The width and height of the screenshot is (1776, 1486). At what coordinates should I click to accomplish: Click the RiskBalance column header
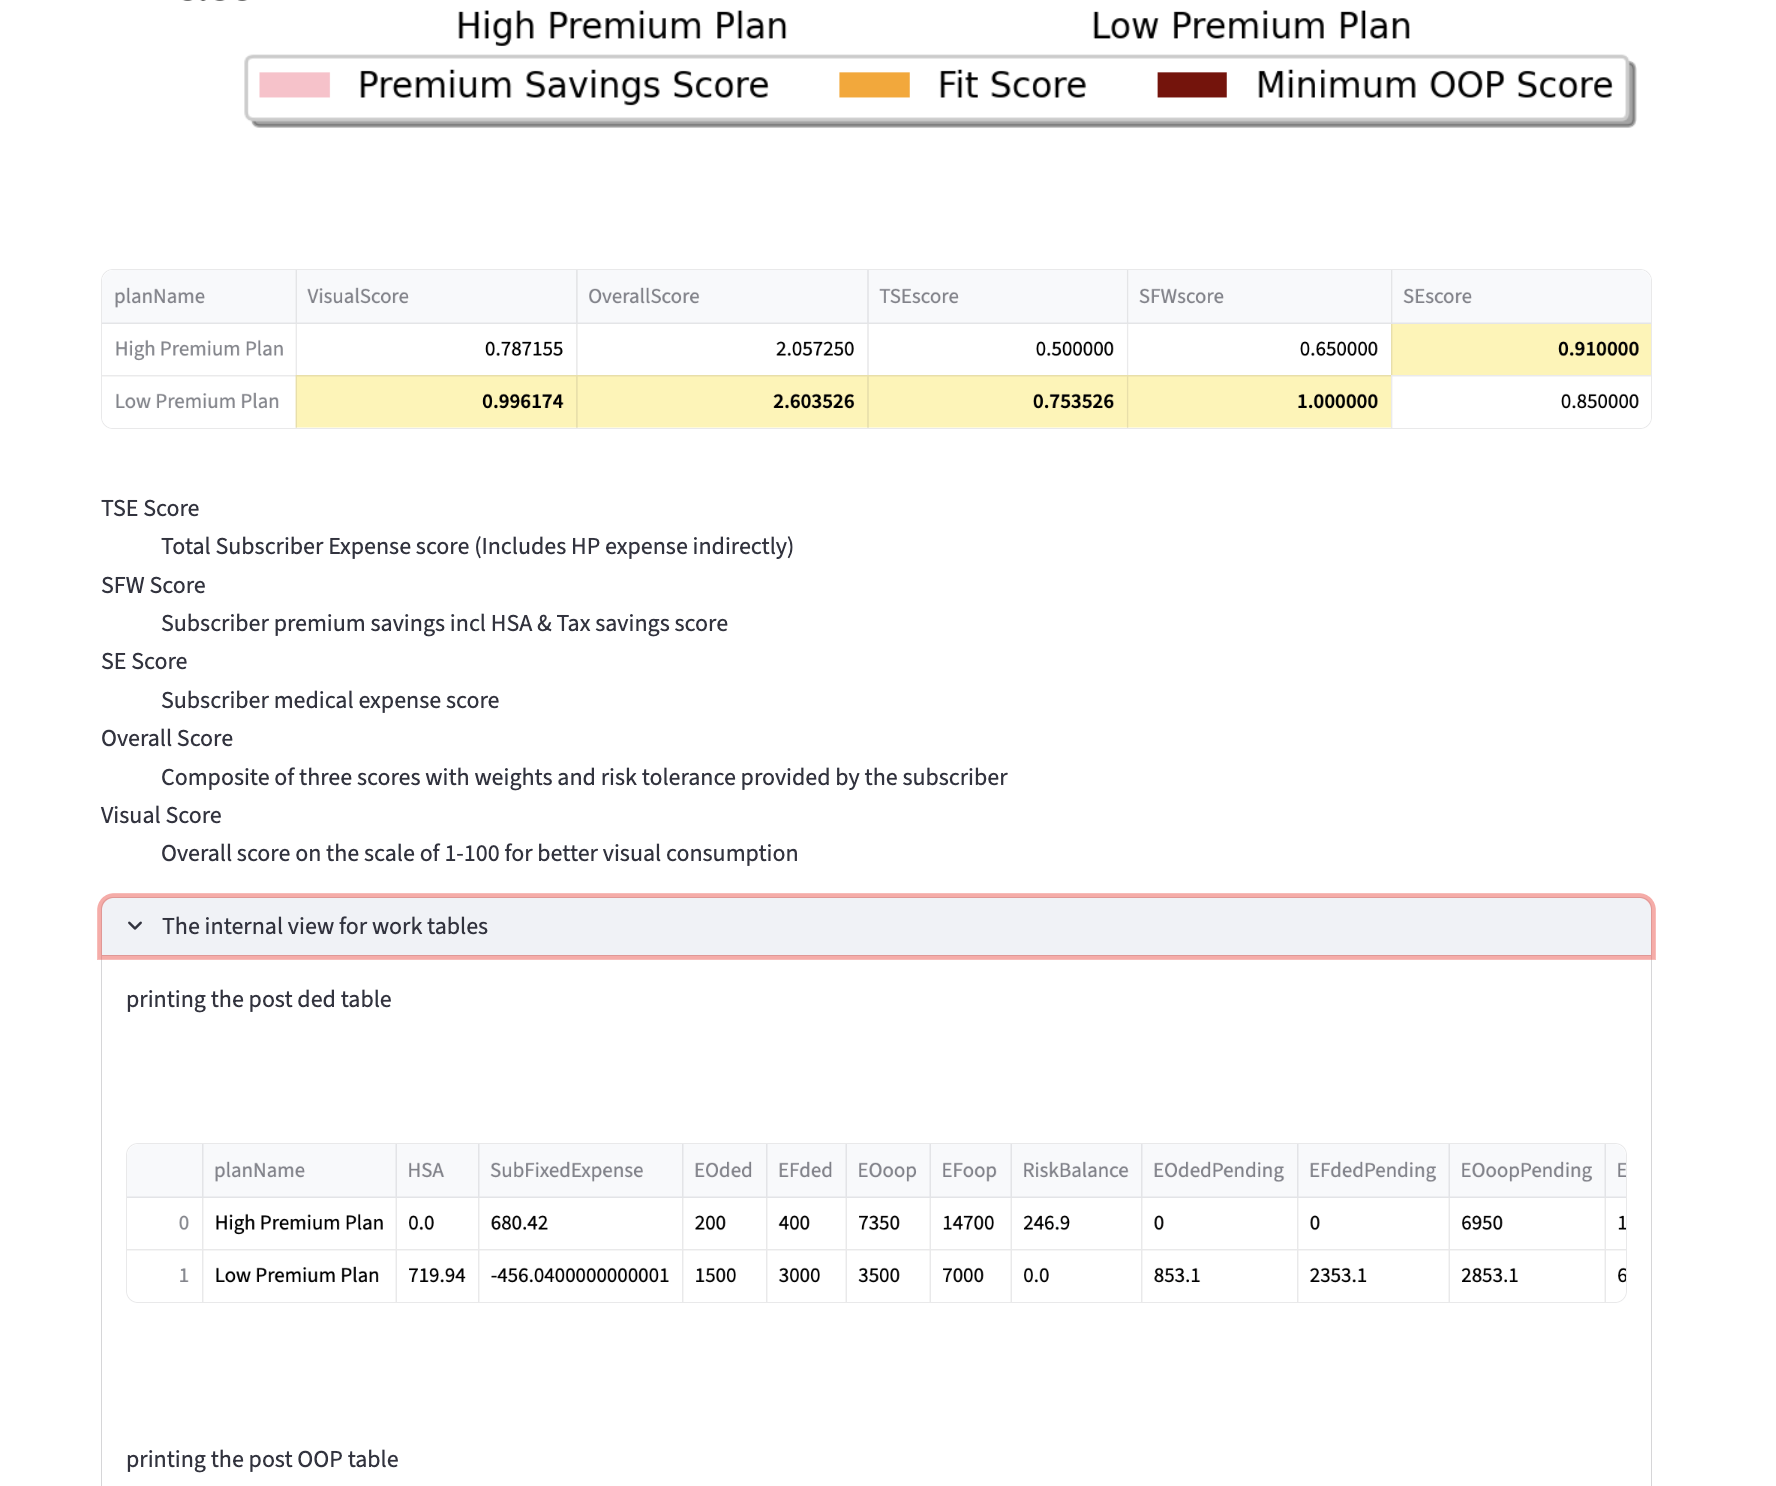pyautogui.click(x=1075, y=1170)
